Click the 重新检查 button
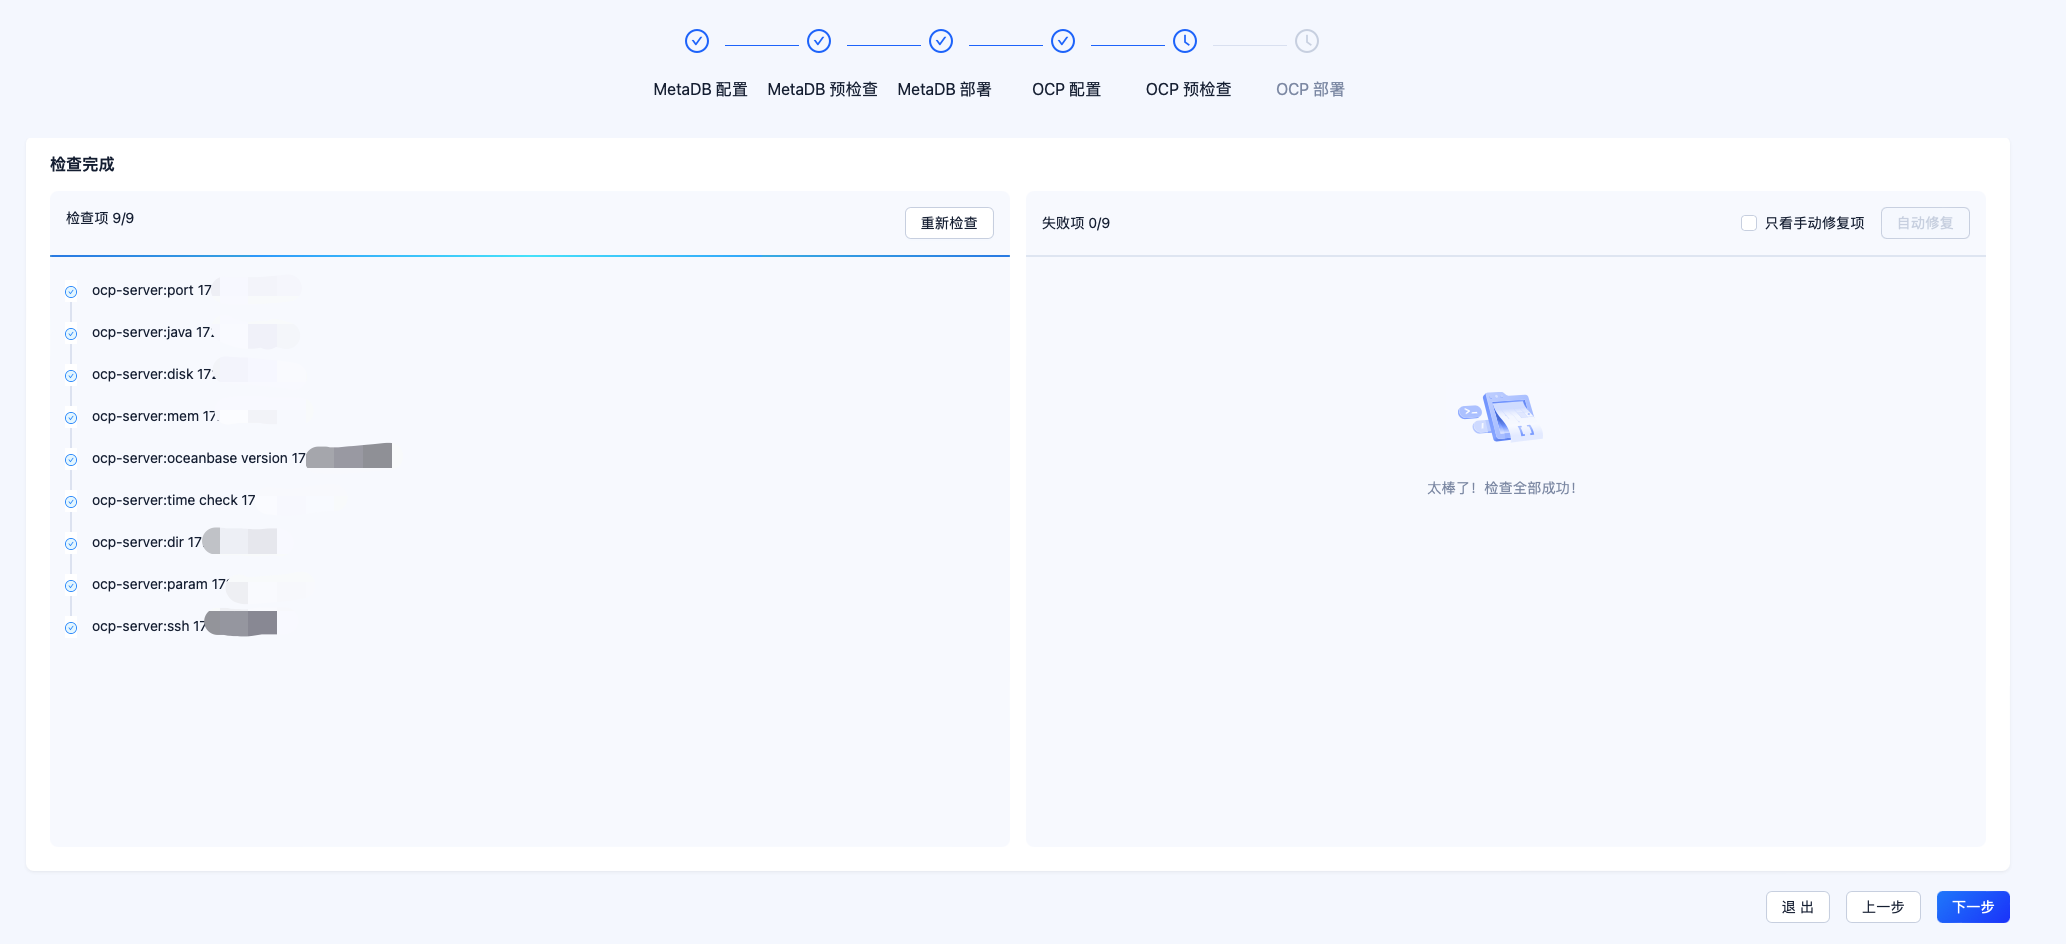The image size is (2066, 944). point(949,223)
